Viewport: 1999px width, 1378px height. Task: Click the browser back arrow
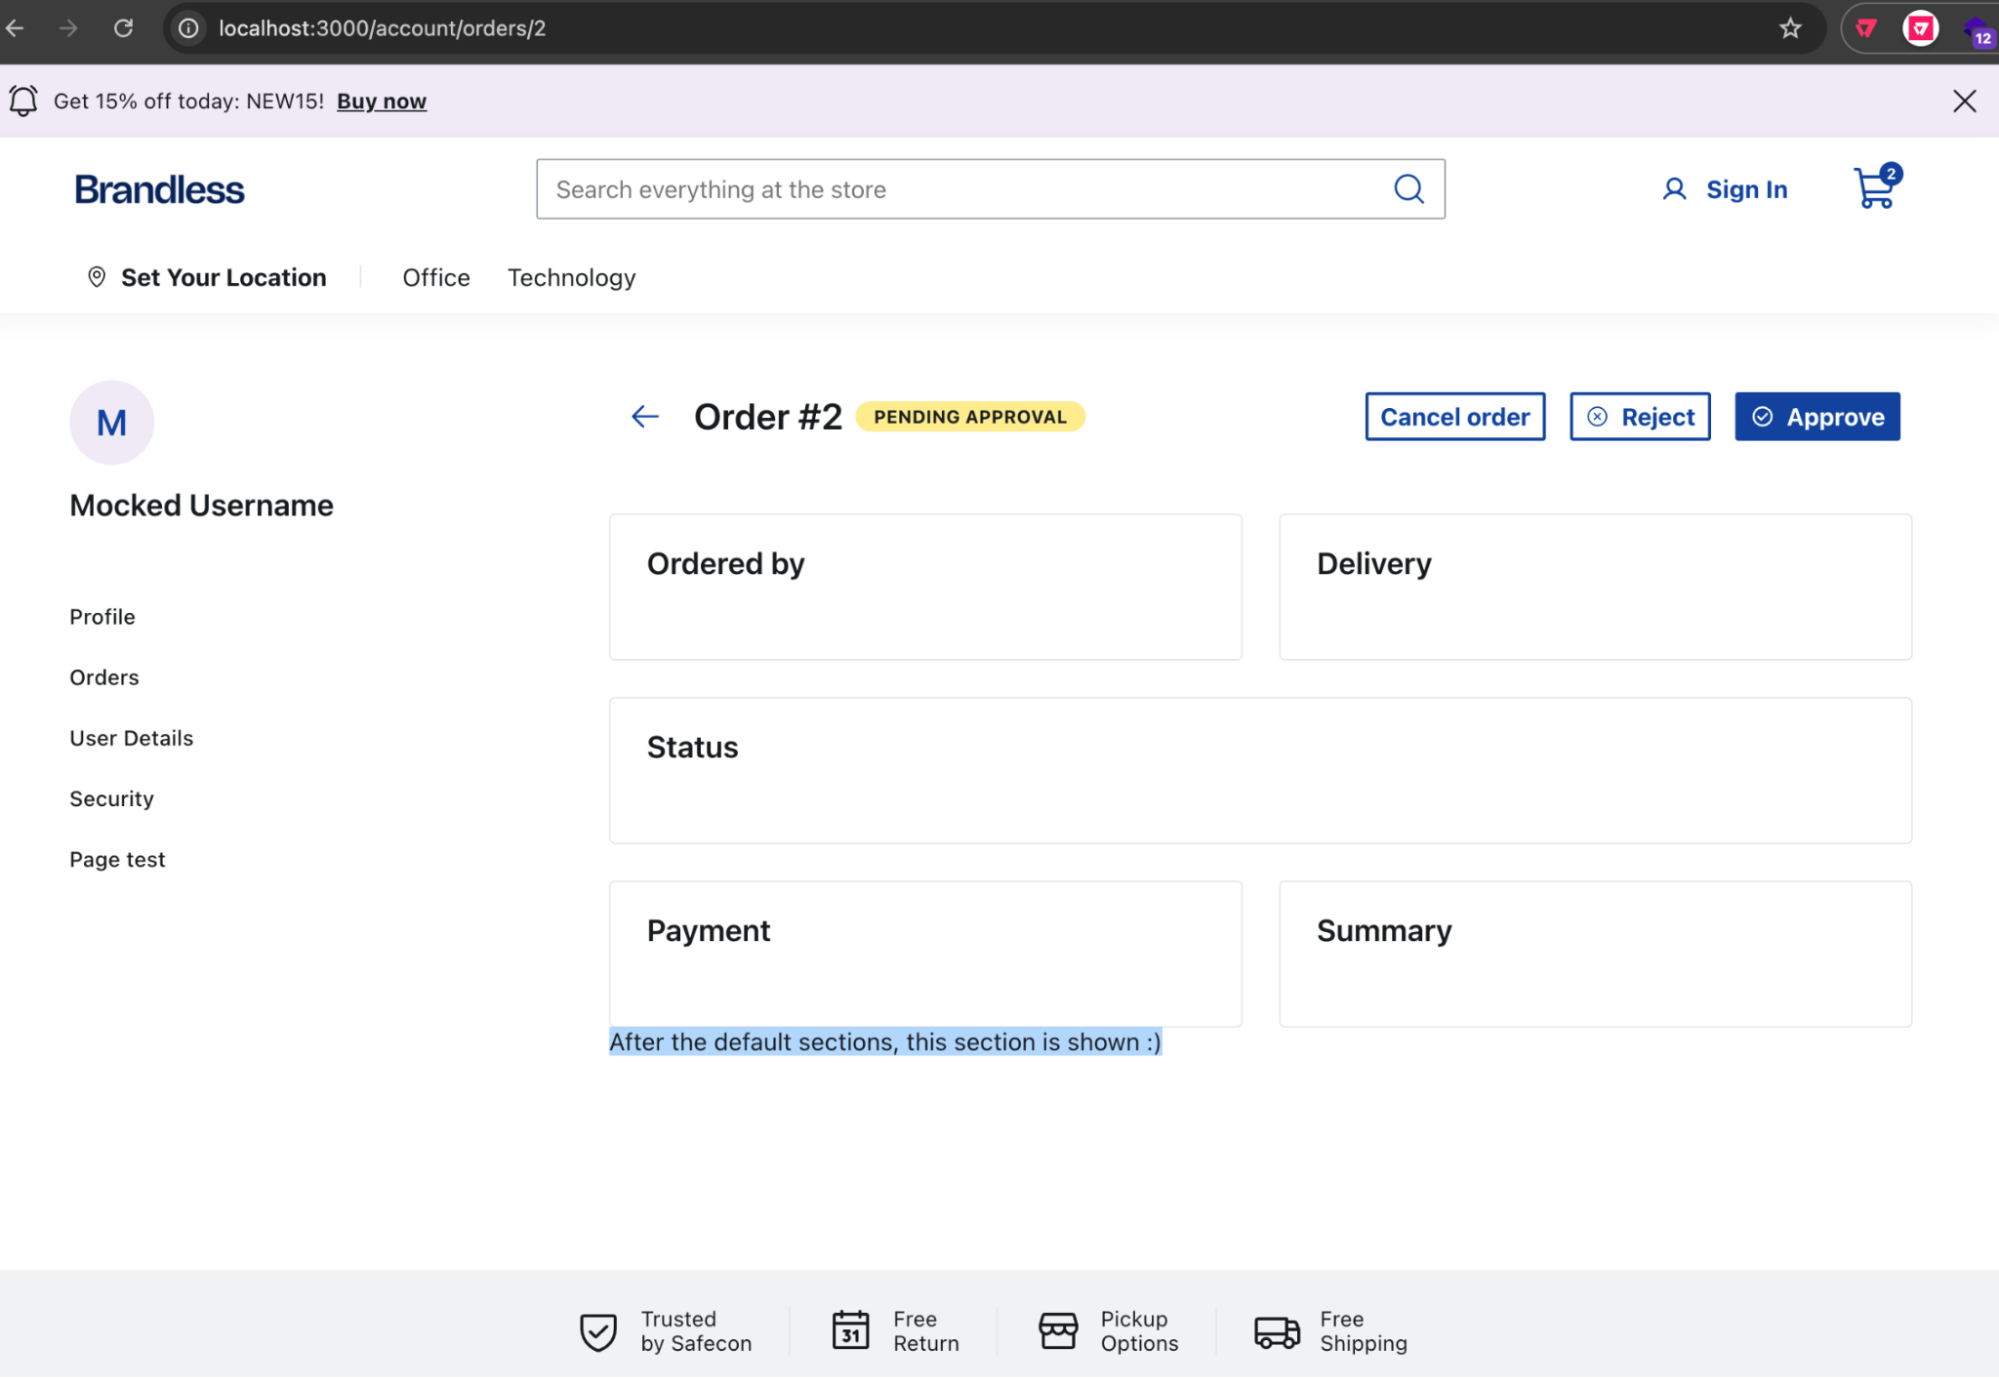coord(15,28)
